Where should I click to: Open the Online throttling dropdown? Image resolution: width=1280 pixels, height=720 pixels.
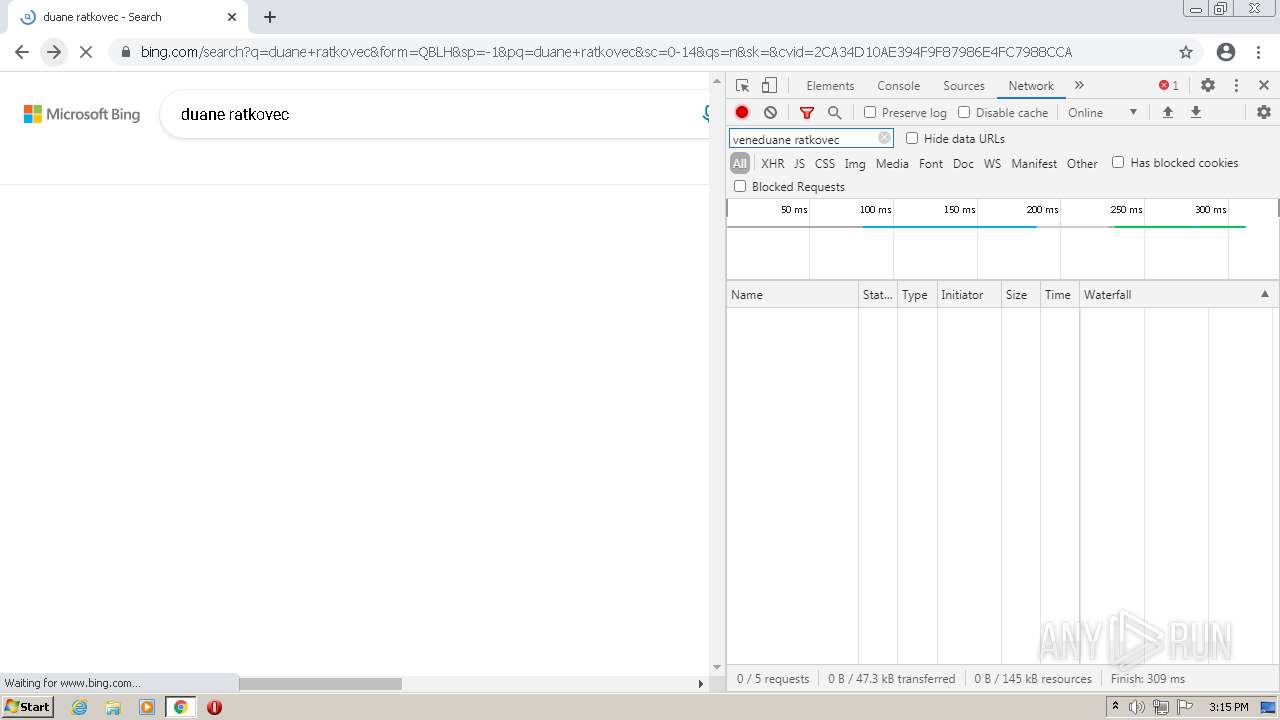1103,113
